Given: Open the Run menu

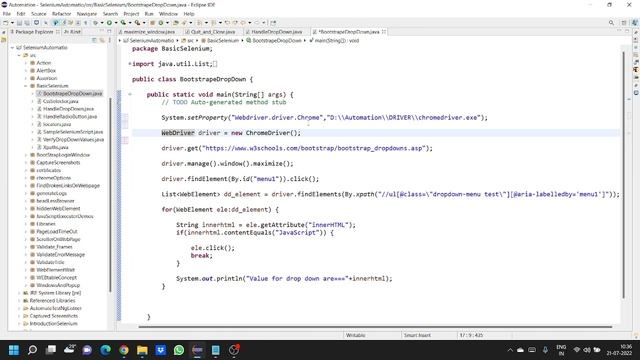Looking at the screenshot, I should pyautogui.click(x=149, y=14).
